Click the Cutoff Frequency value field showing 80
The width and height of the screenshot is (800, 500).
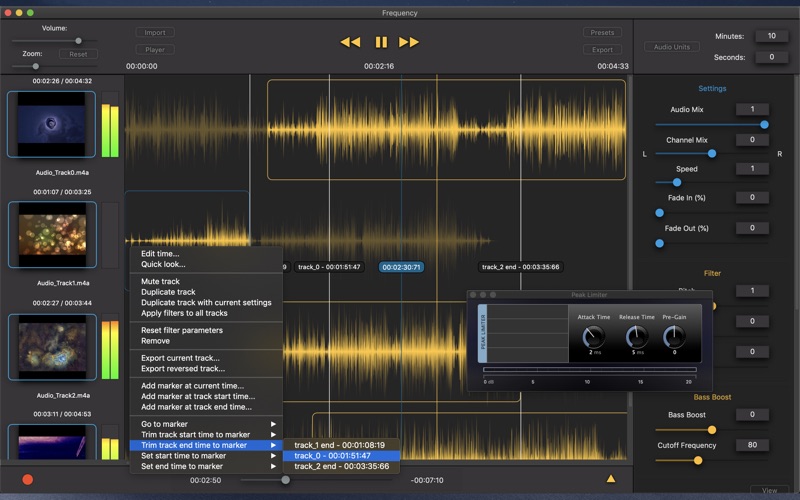(x=752, y=445)
